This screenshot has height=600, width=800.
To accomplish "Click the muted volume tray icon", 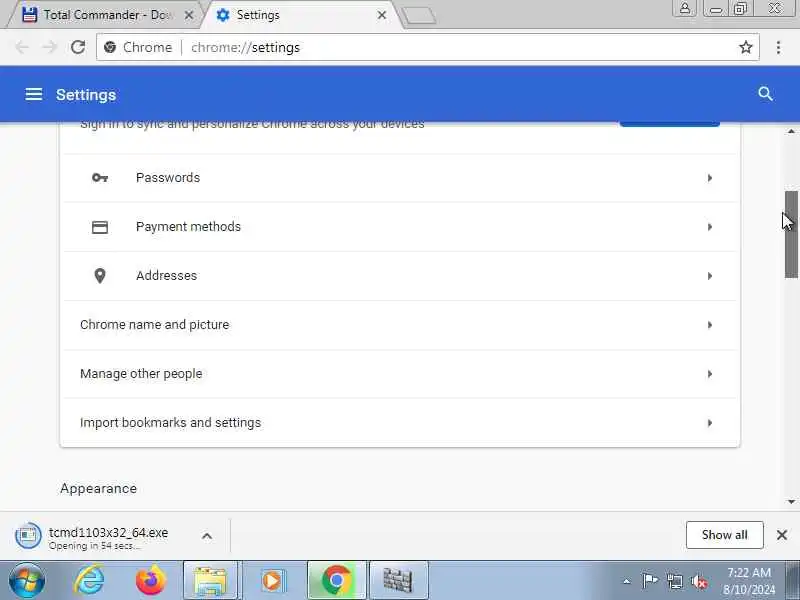I will point(698,581).
